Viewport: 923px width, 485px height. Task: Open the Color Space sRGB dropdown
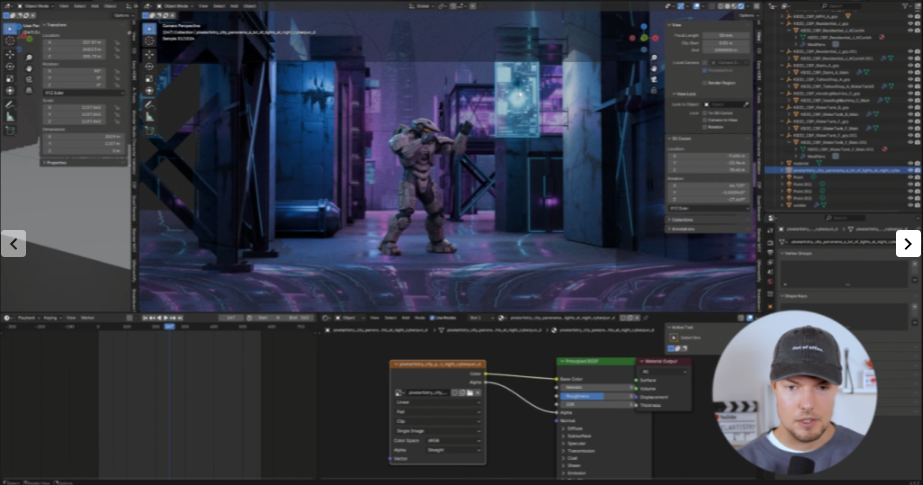[453, 439]
